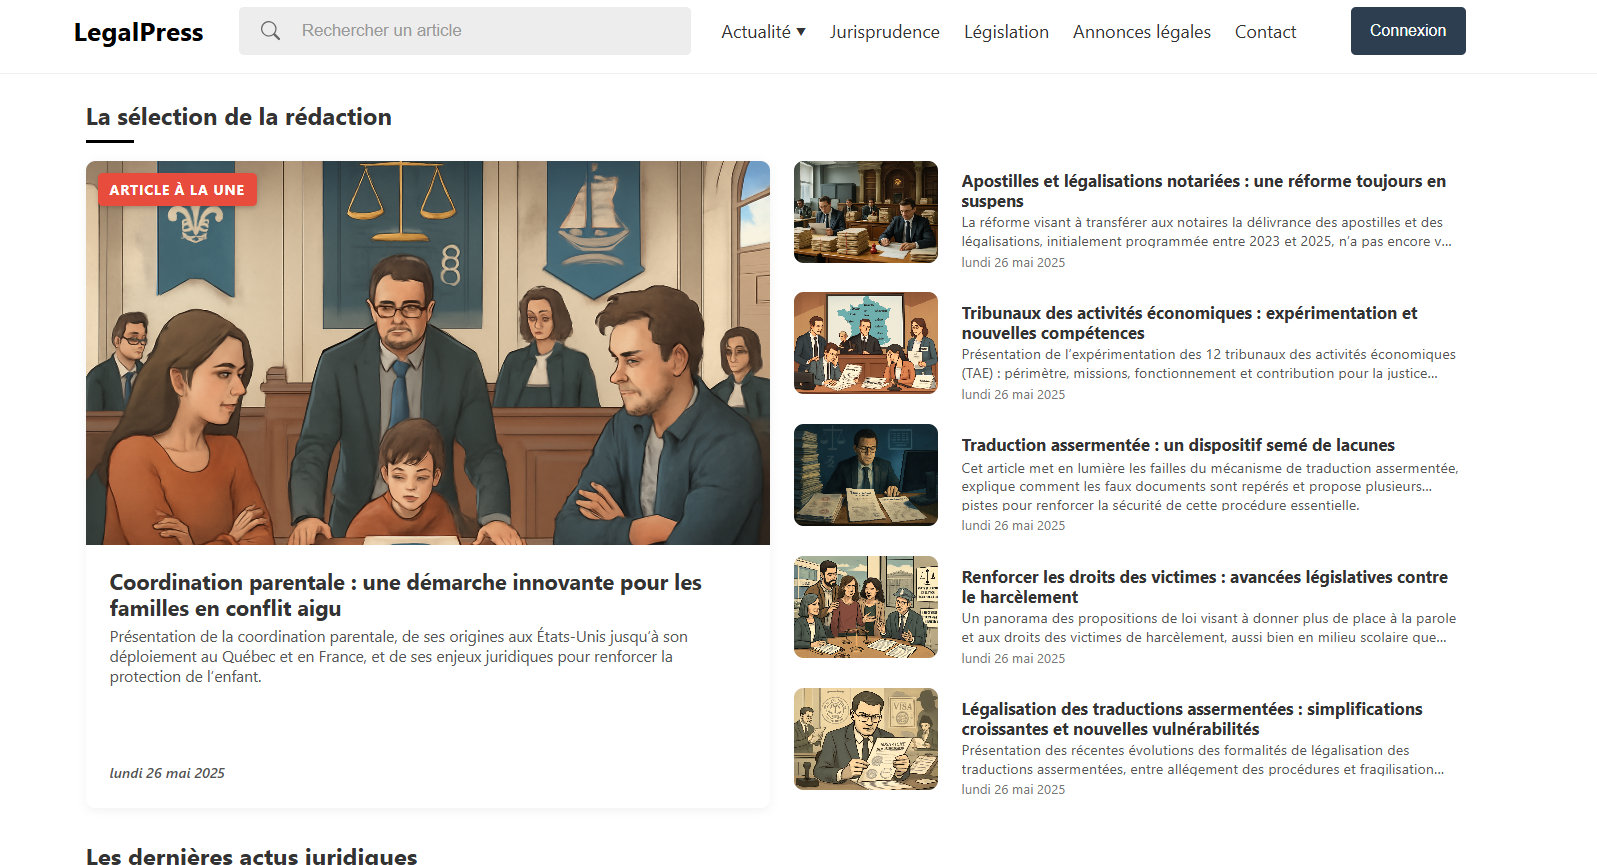Open 'Légalisation des traductions assermentées' article
The image size is (1597, 865).
click(1192, 719)
